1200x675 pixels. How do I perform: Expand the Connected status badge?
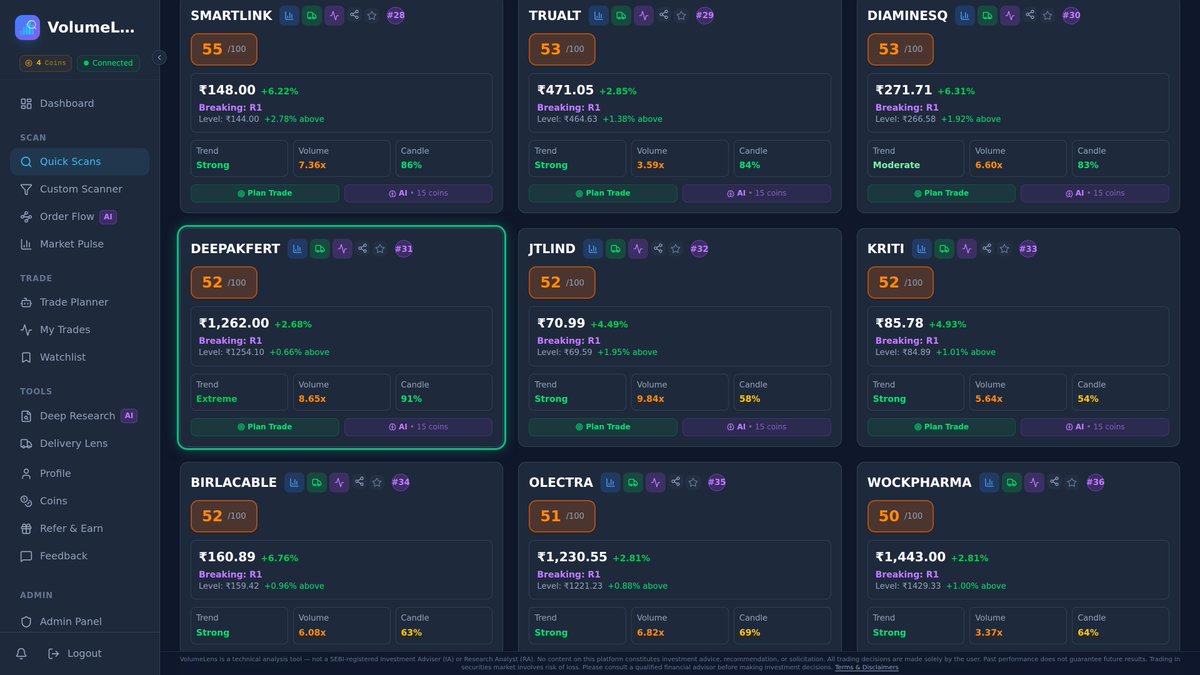pos(107,62)
